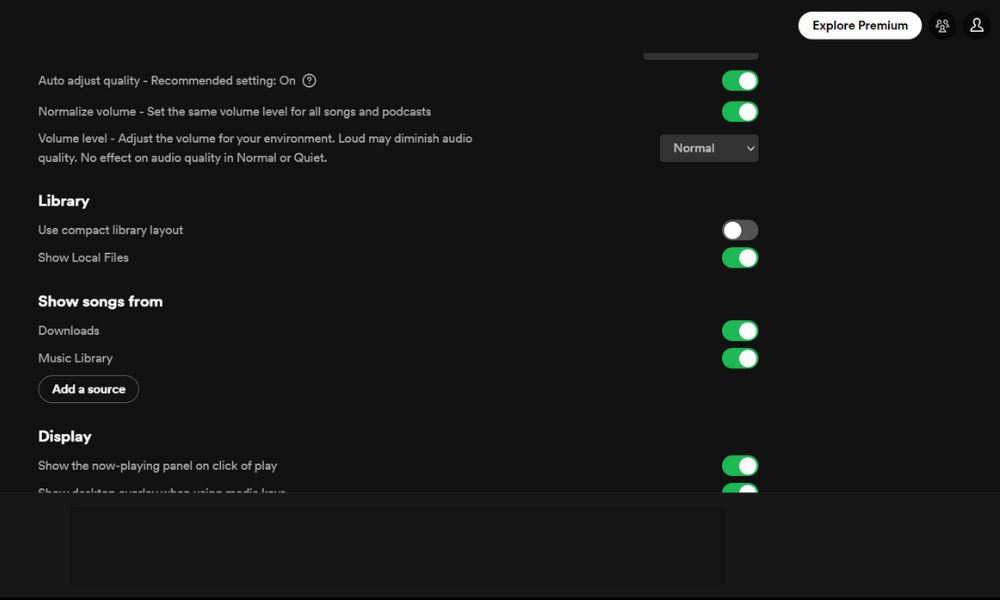Viewport: 1000px width, 600px height.
Task: Click the Show songs from heading
Action: coord(100,301)
